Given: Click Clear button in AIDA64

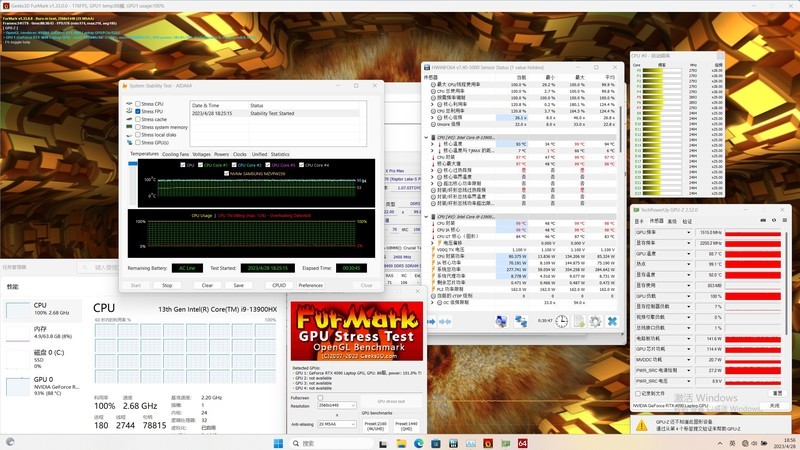Looking at the screenshot, I should pyautogui.click(x=207, y=285).
